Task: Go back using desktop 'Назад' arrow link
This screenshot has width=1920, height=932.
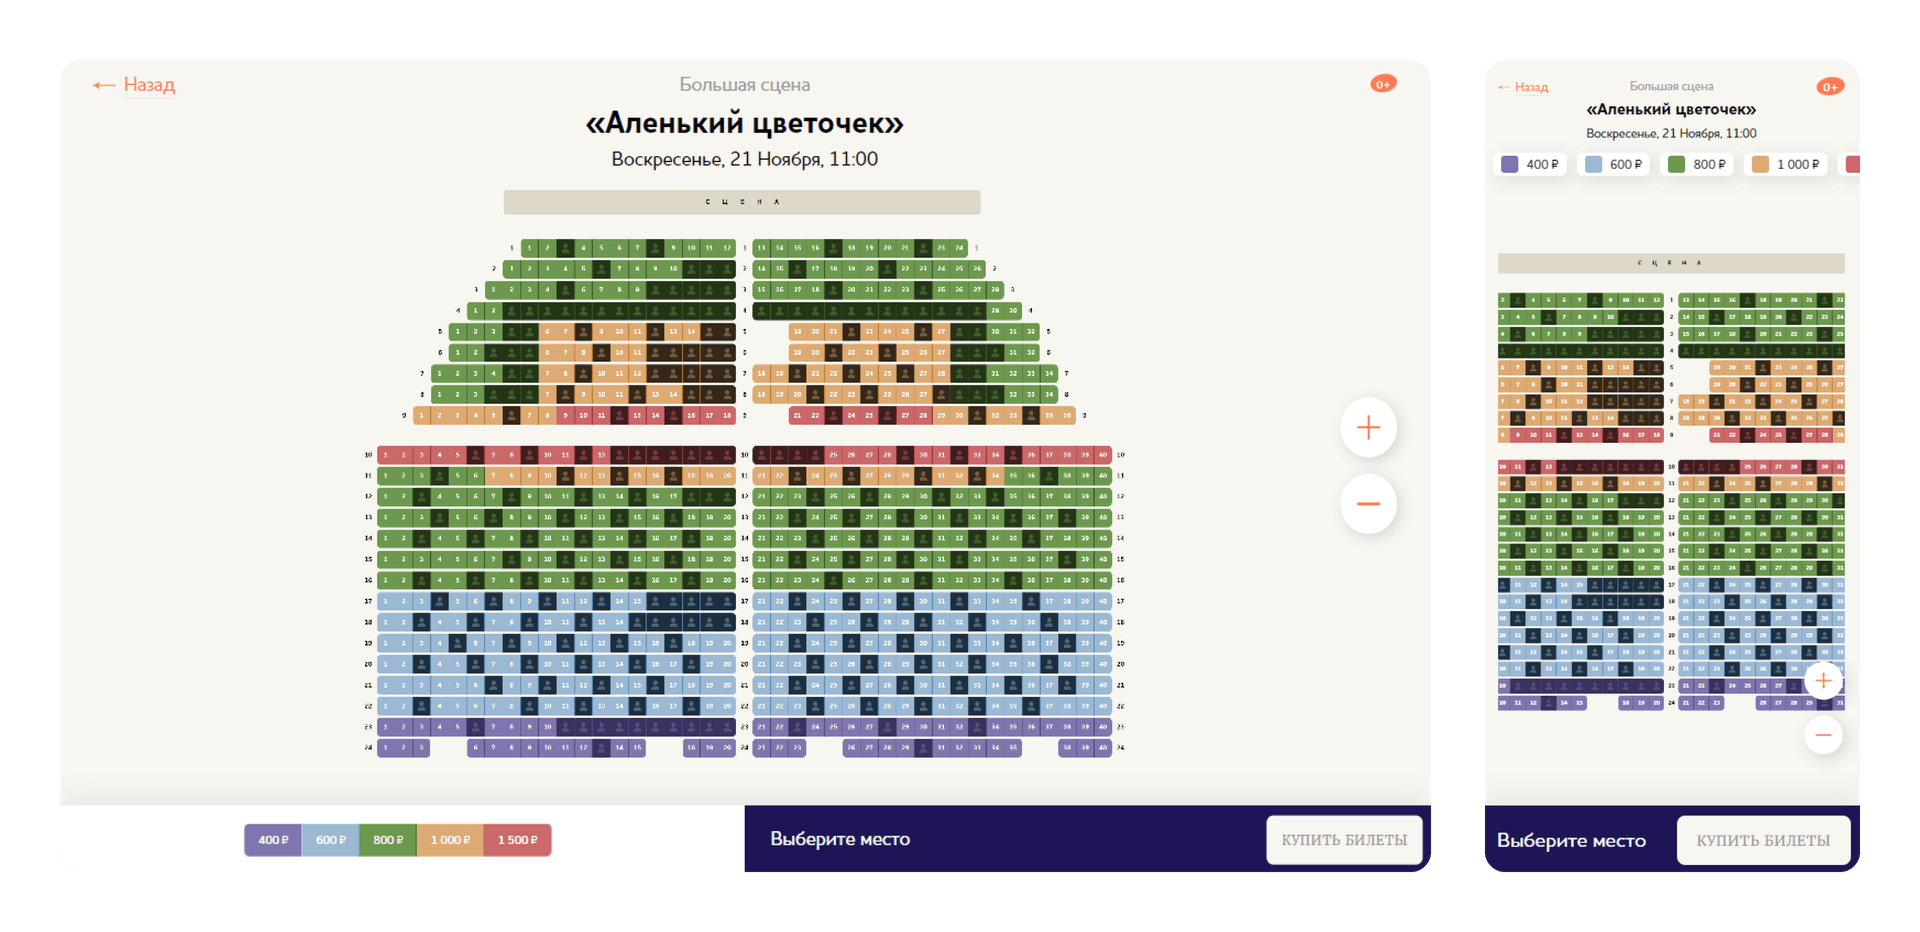Action: click(134, 85)
